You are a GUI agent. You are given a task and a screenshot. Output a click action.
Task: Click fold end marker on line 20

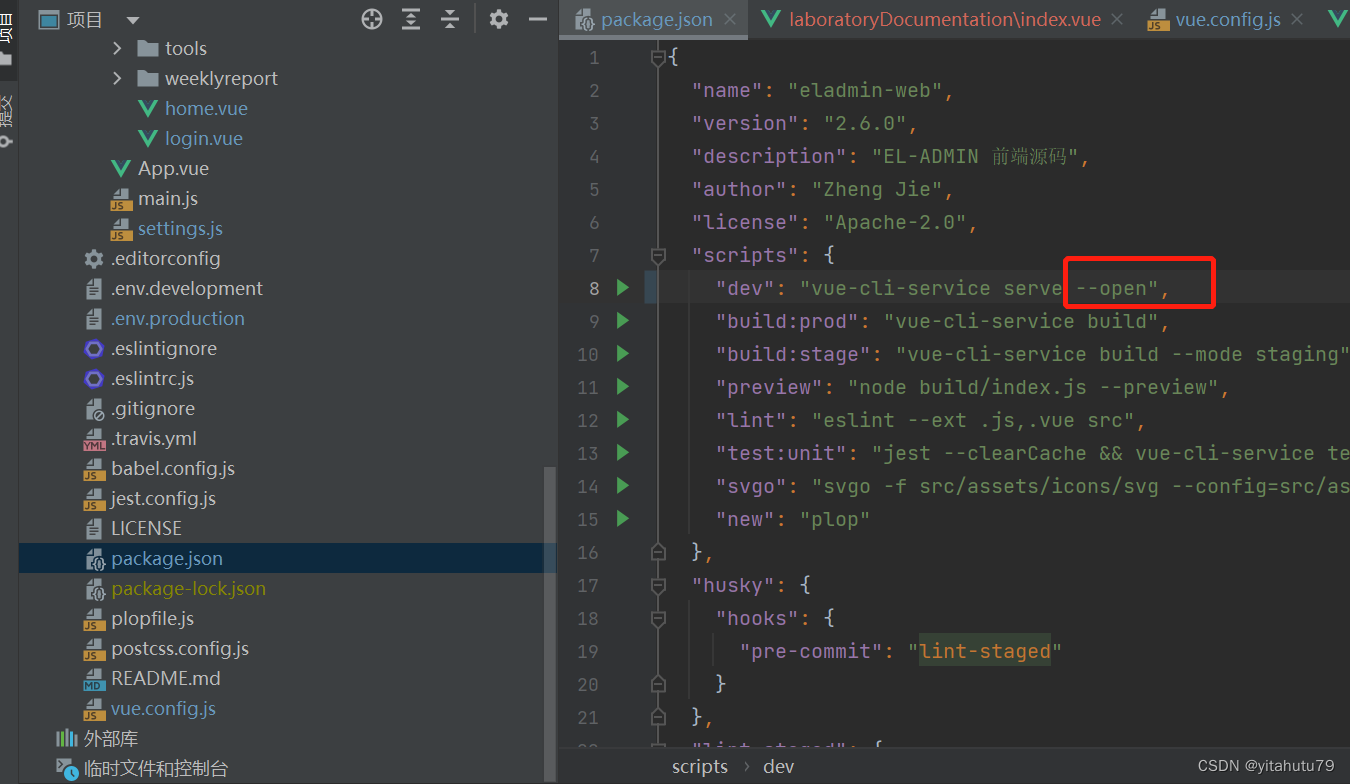pos(658,684)
